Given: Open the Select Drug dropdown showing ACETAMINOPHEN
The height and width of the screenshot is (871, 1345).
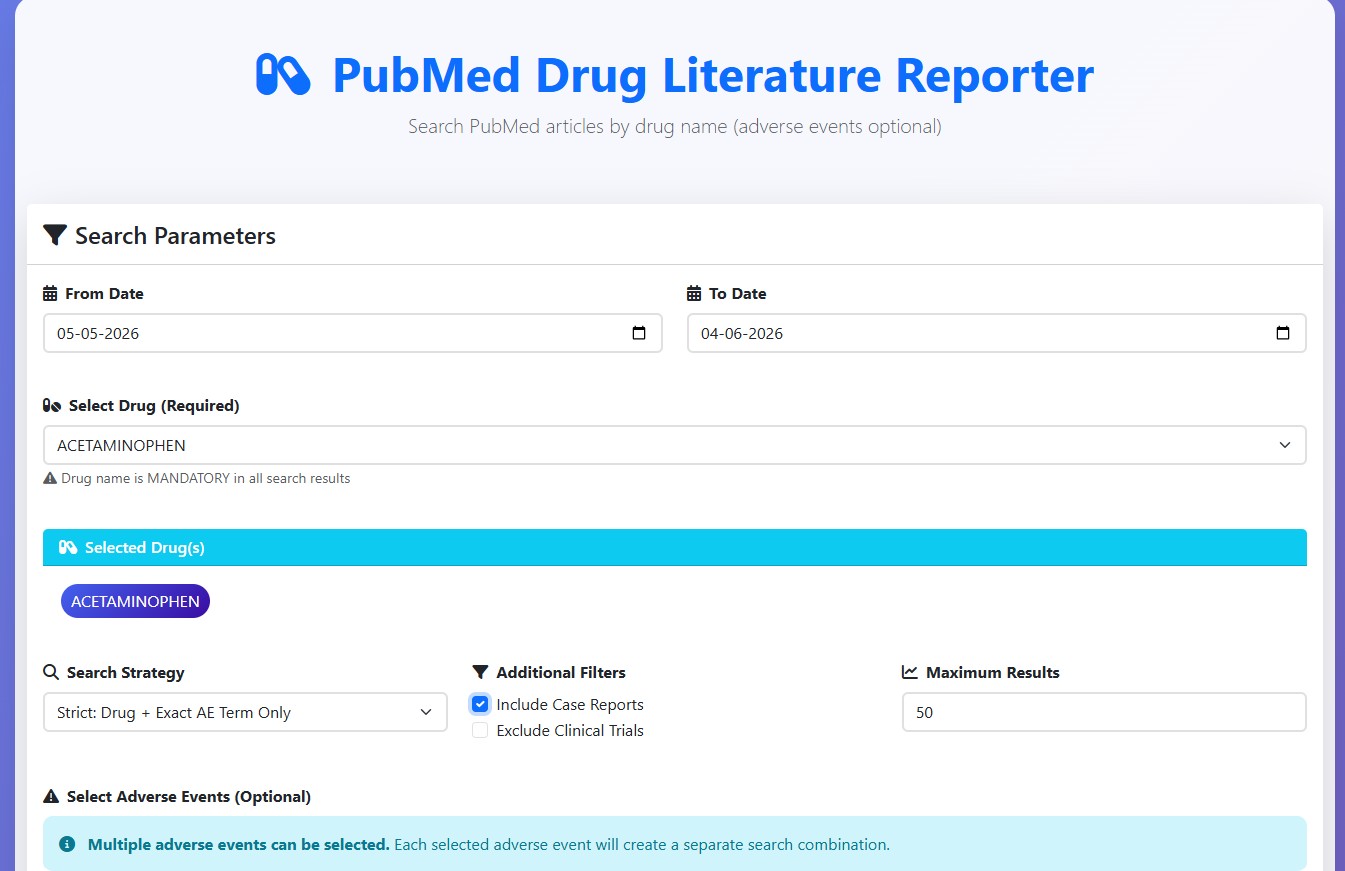Looking at the screenshot, I should [675, 445].
